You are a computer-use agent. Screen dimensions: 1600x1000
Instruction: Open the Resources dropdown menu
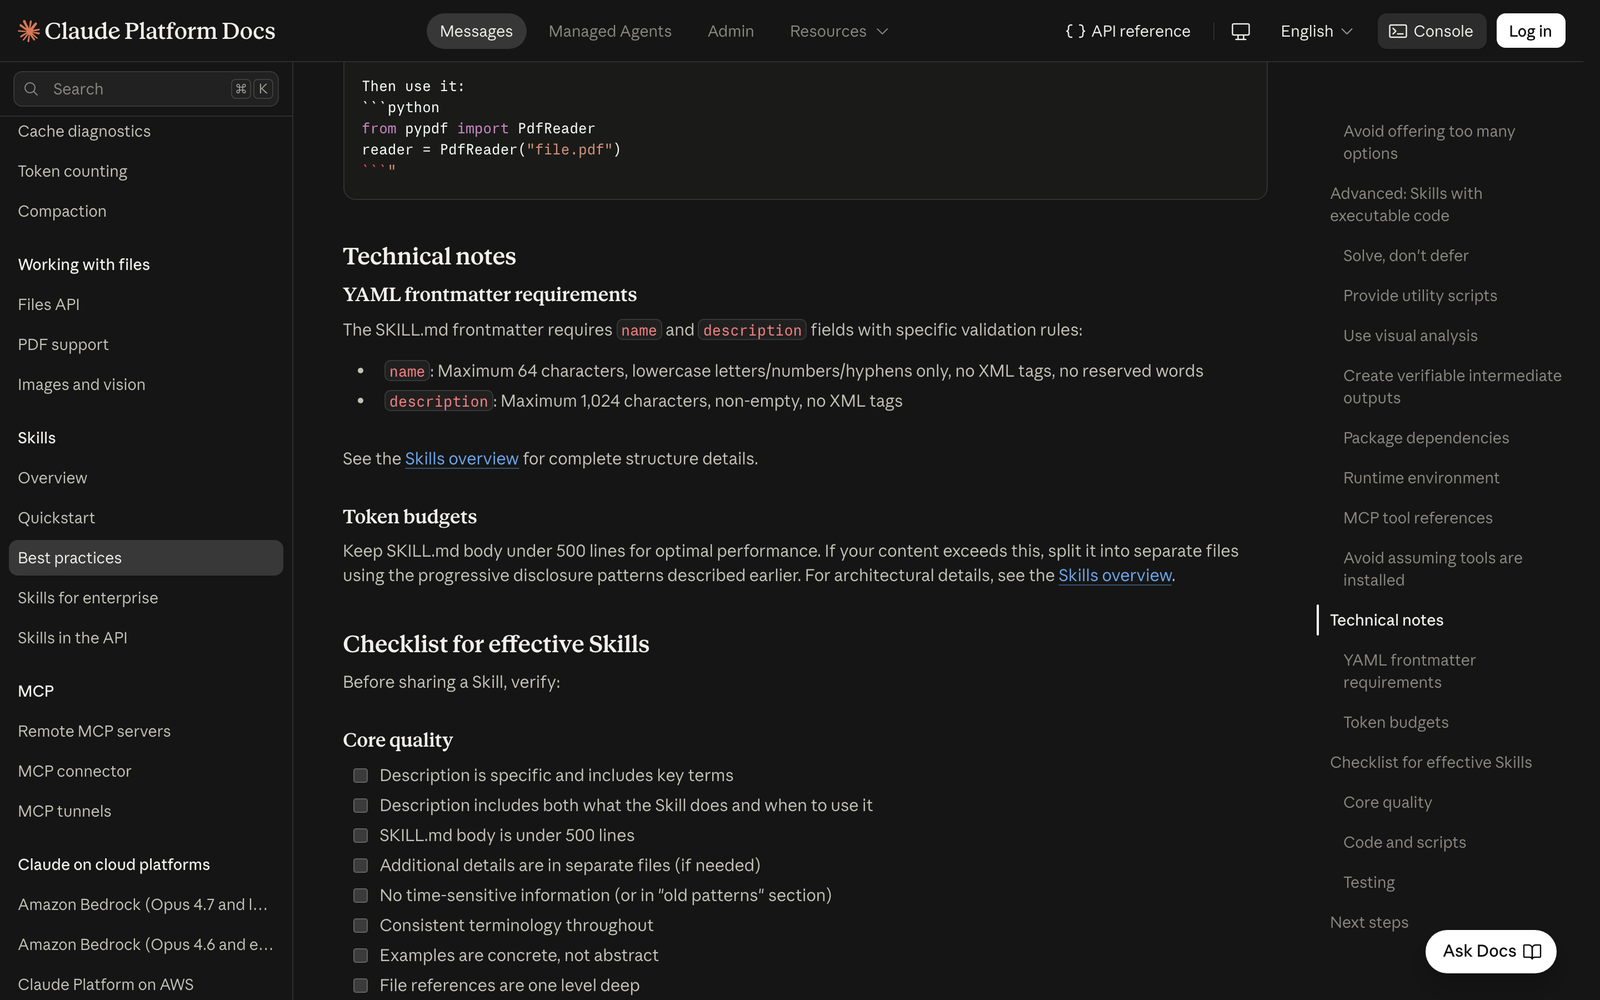coord(838,31)
